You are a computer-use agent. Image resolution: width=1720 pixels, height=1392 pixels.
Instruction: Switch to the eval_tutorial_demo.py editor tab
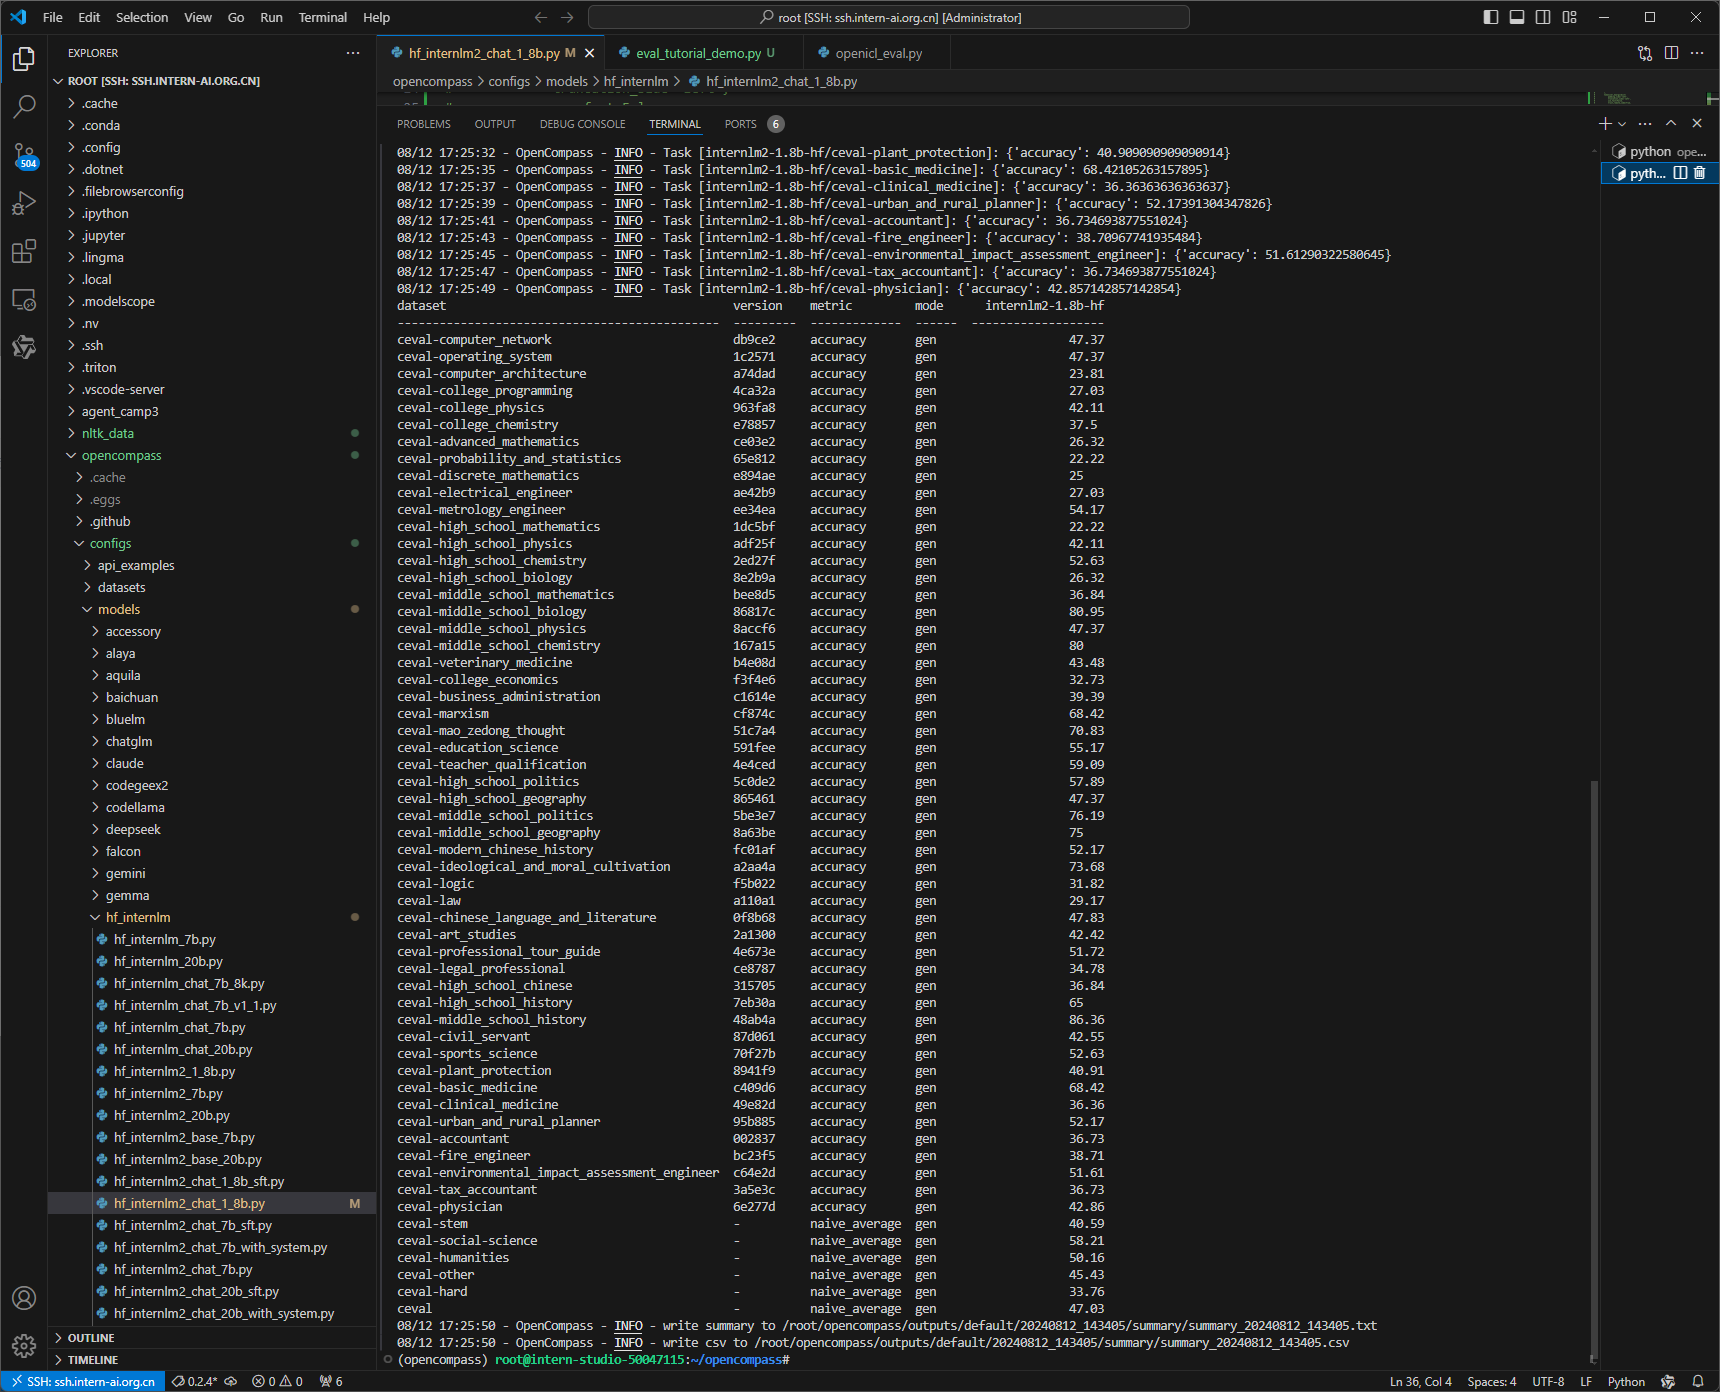click(698, 53)
